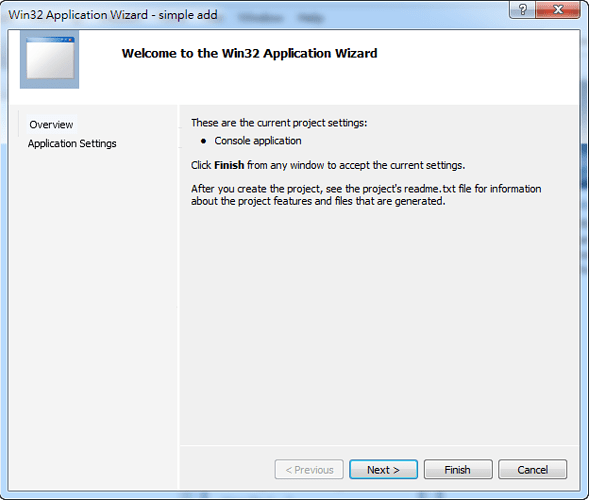Click the window image in the wizard header
The image size is (589, 500).
point(50,59)
